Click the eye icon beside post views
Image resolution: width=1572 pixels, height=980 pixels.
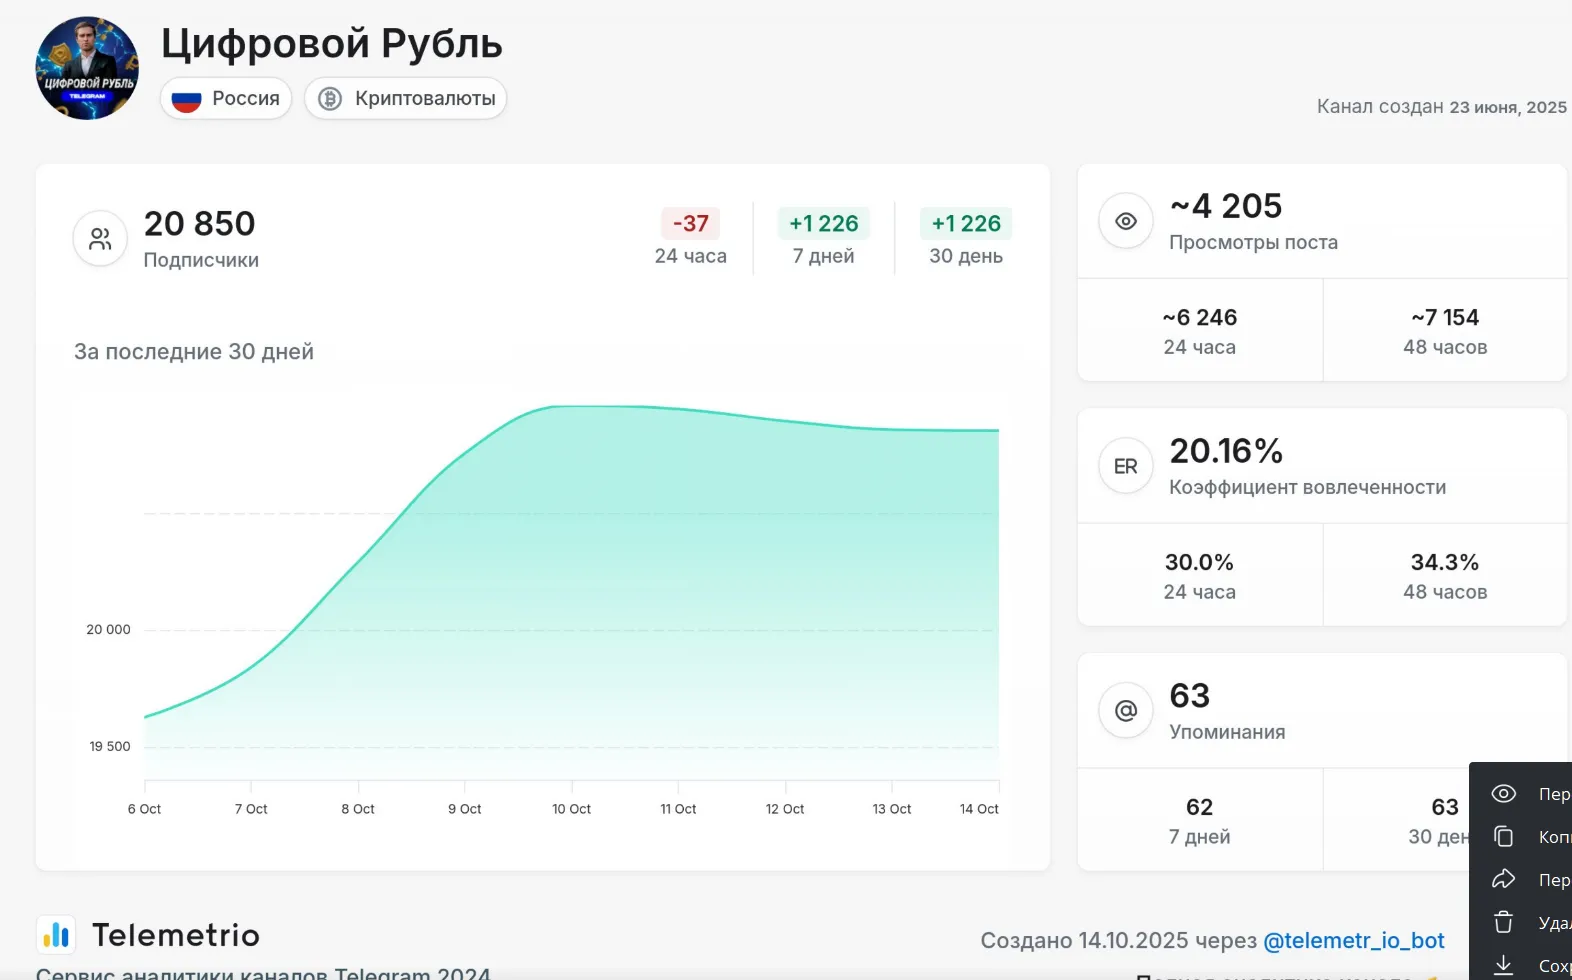click(x=1126, y=221)
